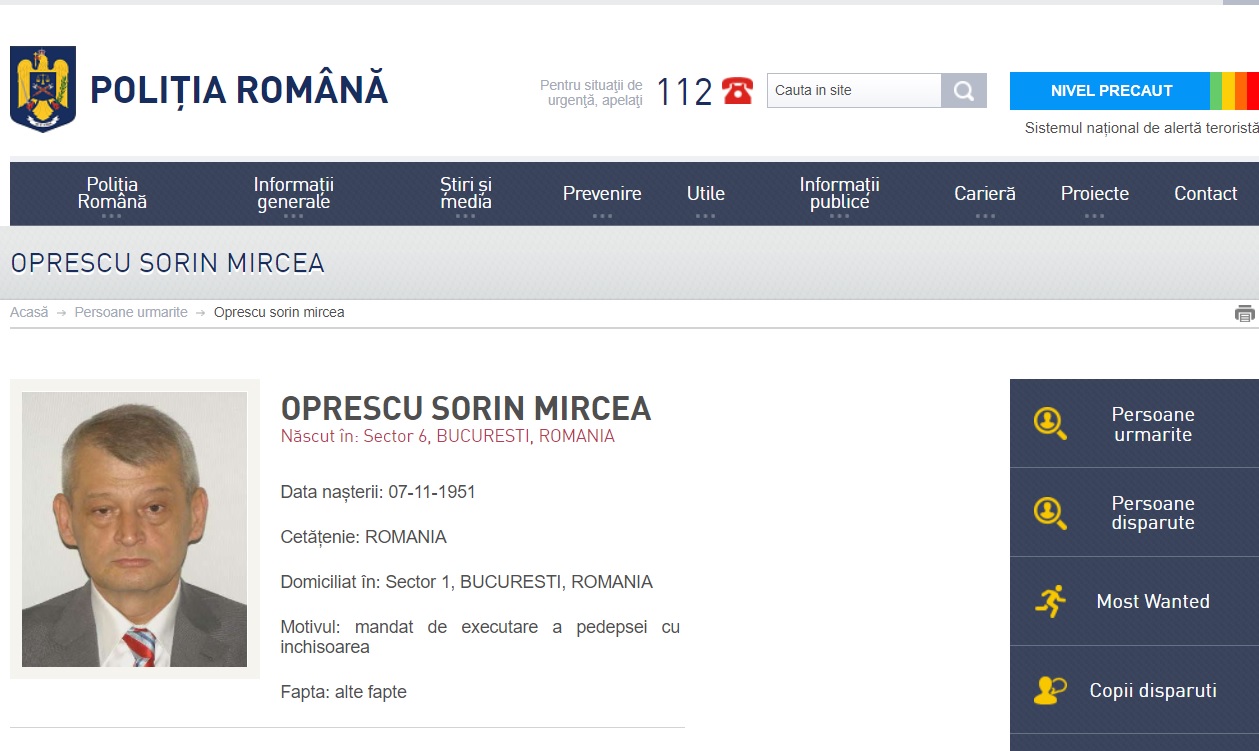Screen dimensions: 1259x751
Task: Open the print page icon
Action: (1244, 312)
